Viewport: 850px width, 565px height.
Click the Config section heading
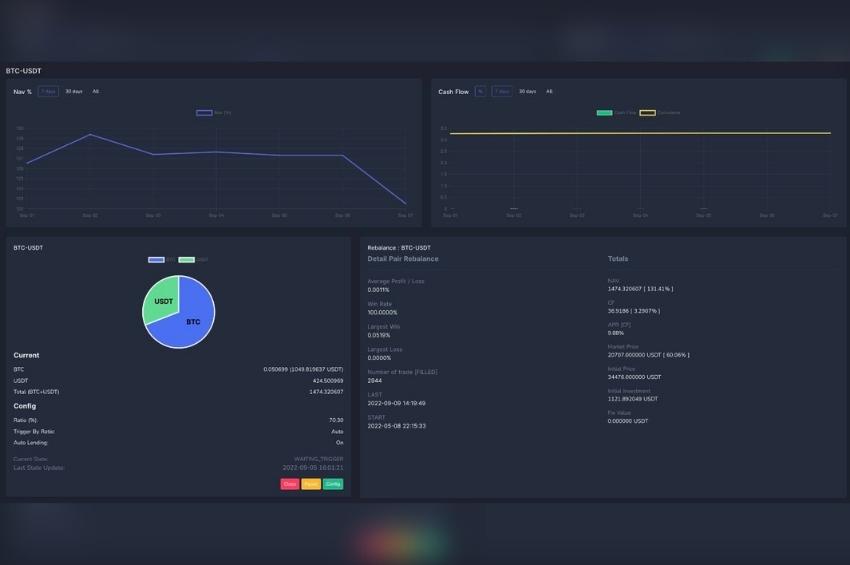coord(24,406)
